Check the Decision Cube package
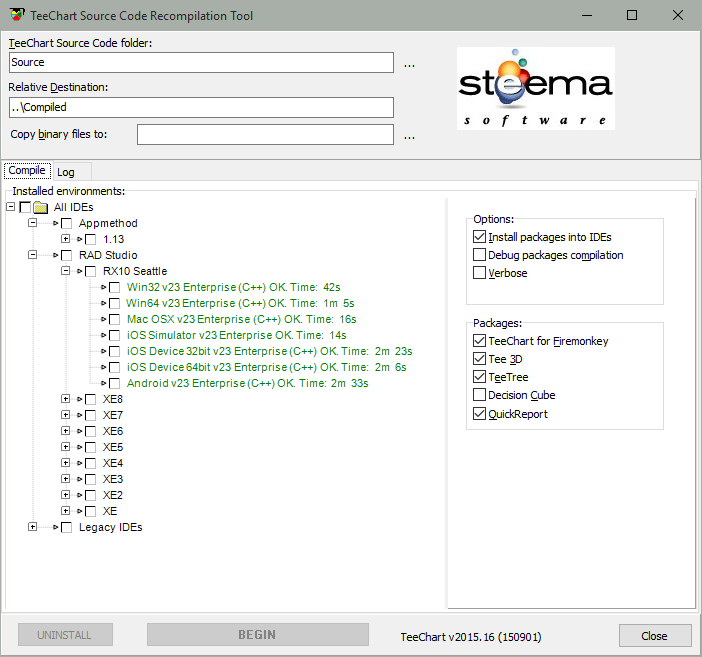The image size is (702, 657). (479, 395)
